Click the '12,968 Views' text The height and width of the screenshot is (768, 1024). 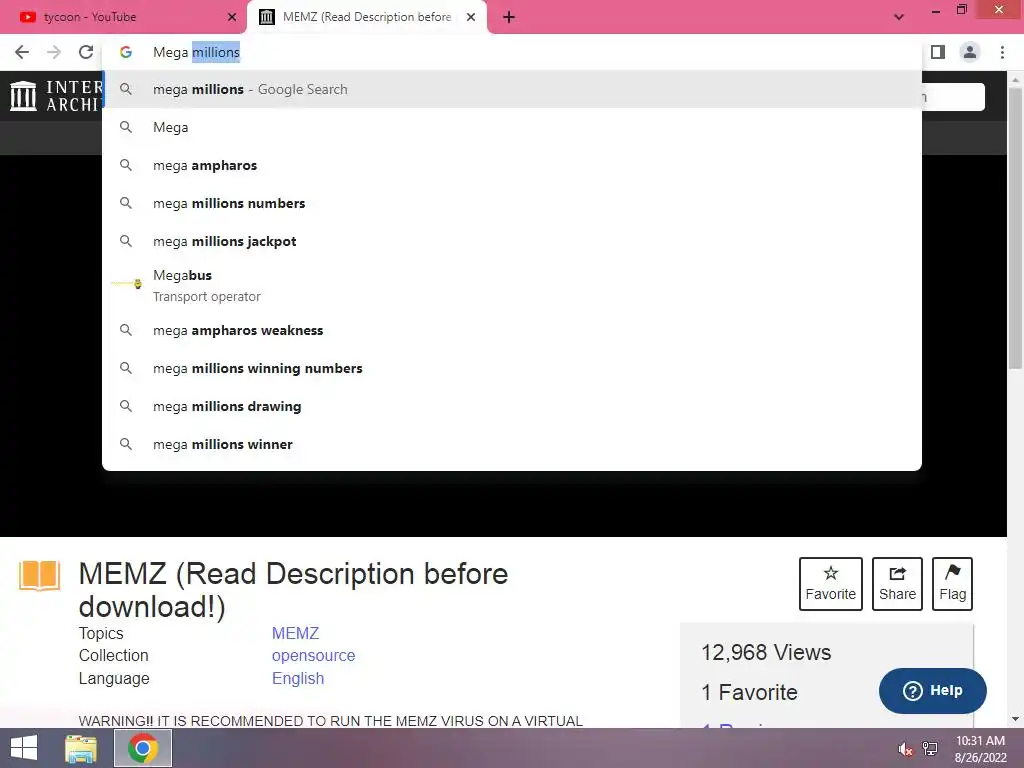point(766,652)
